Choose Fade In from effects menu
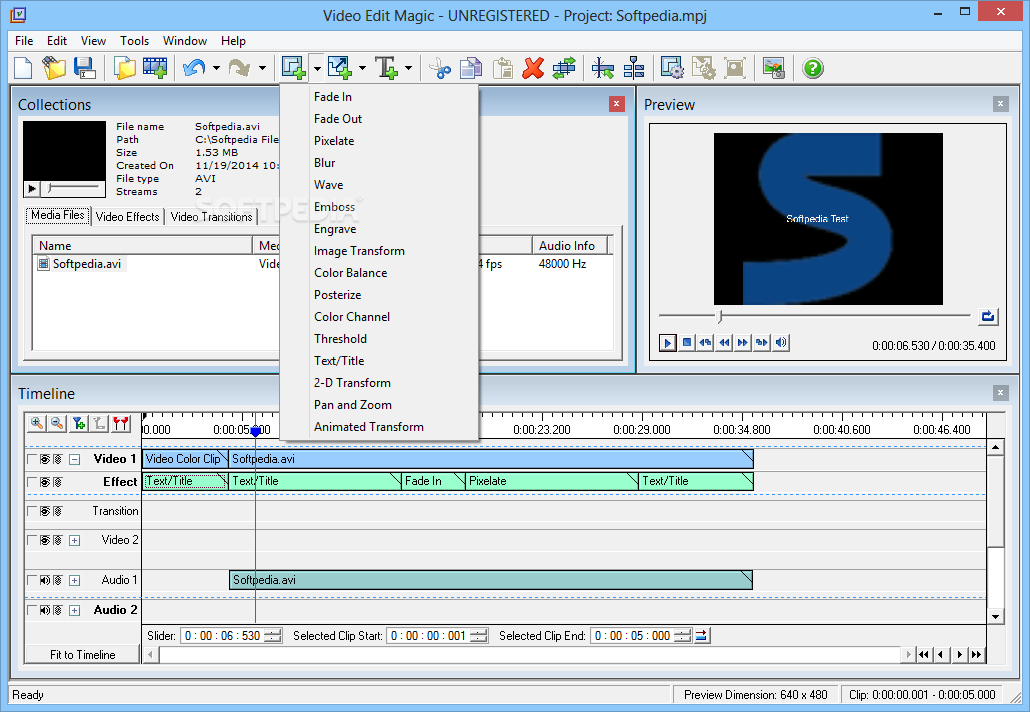 (333, 97)
